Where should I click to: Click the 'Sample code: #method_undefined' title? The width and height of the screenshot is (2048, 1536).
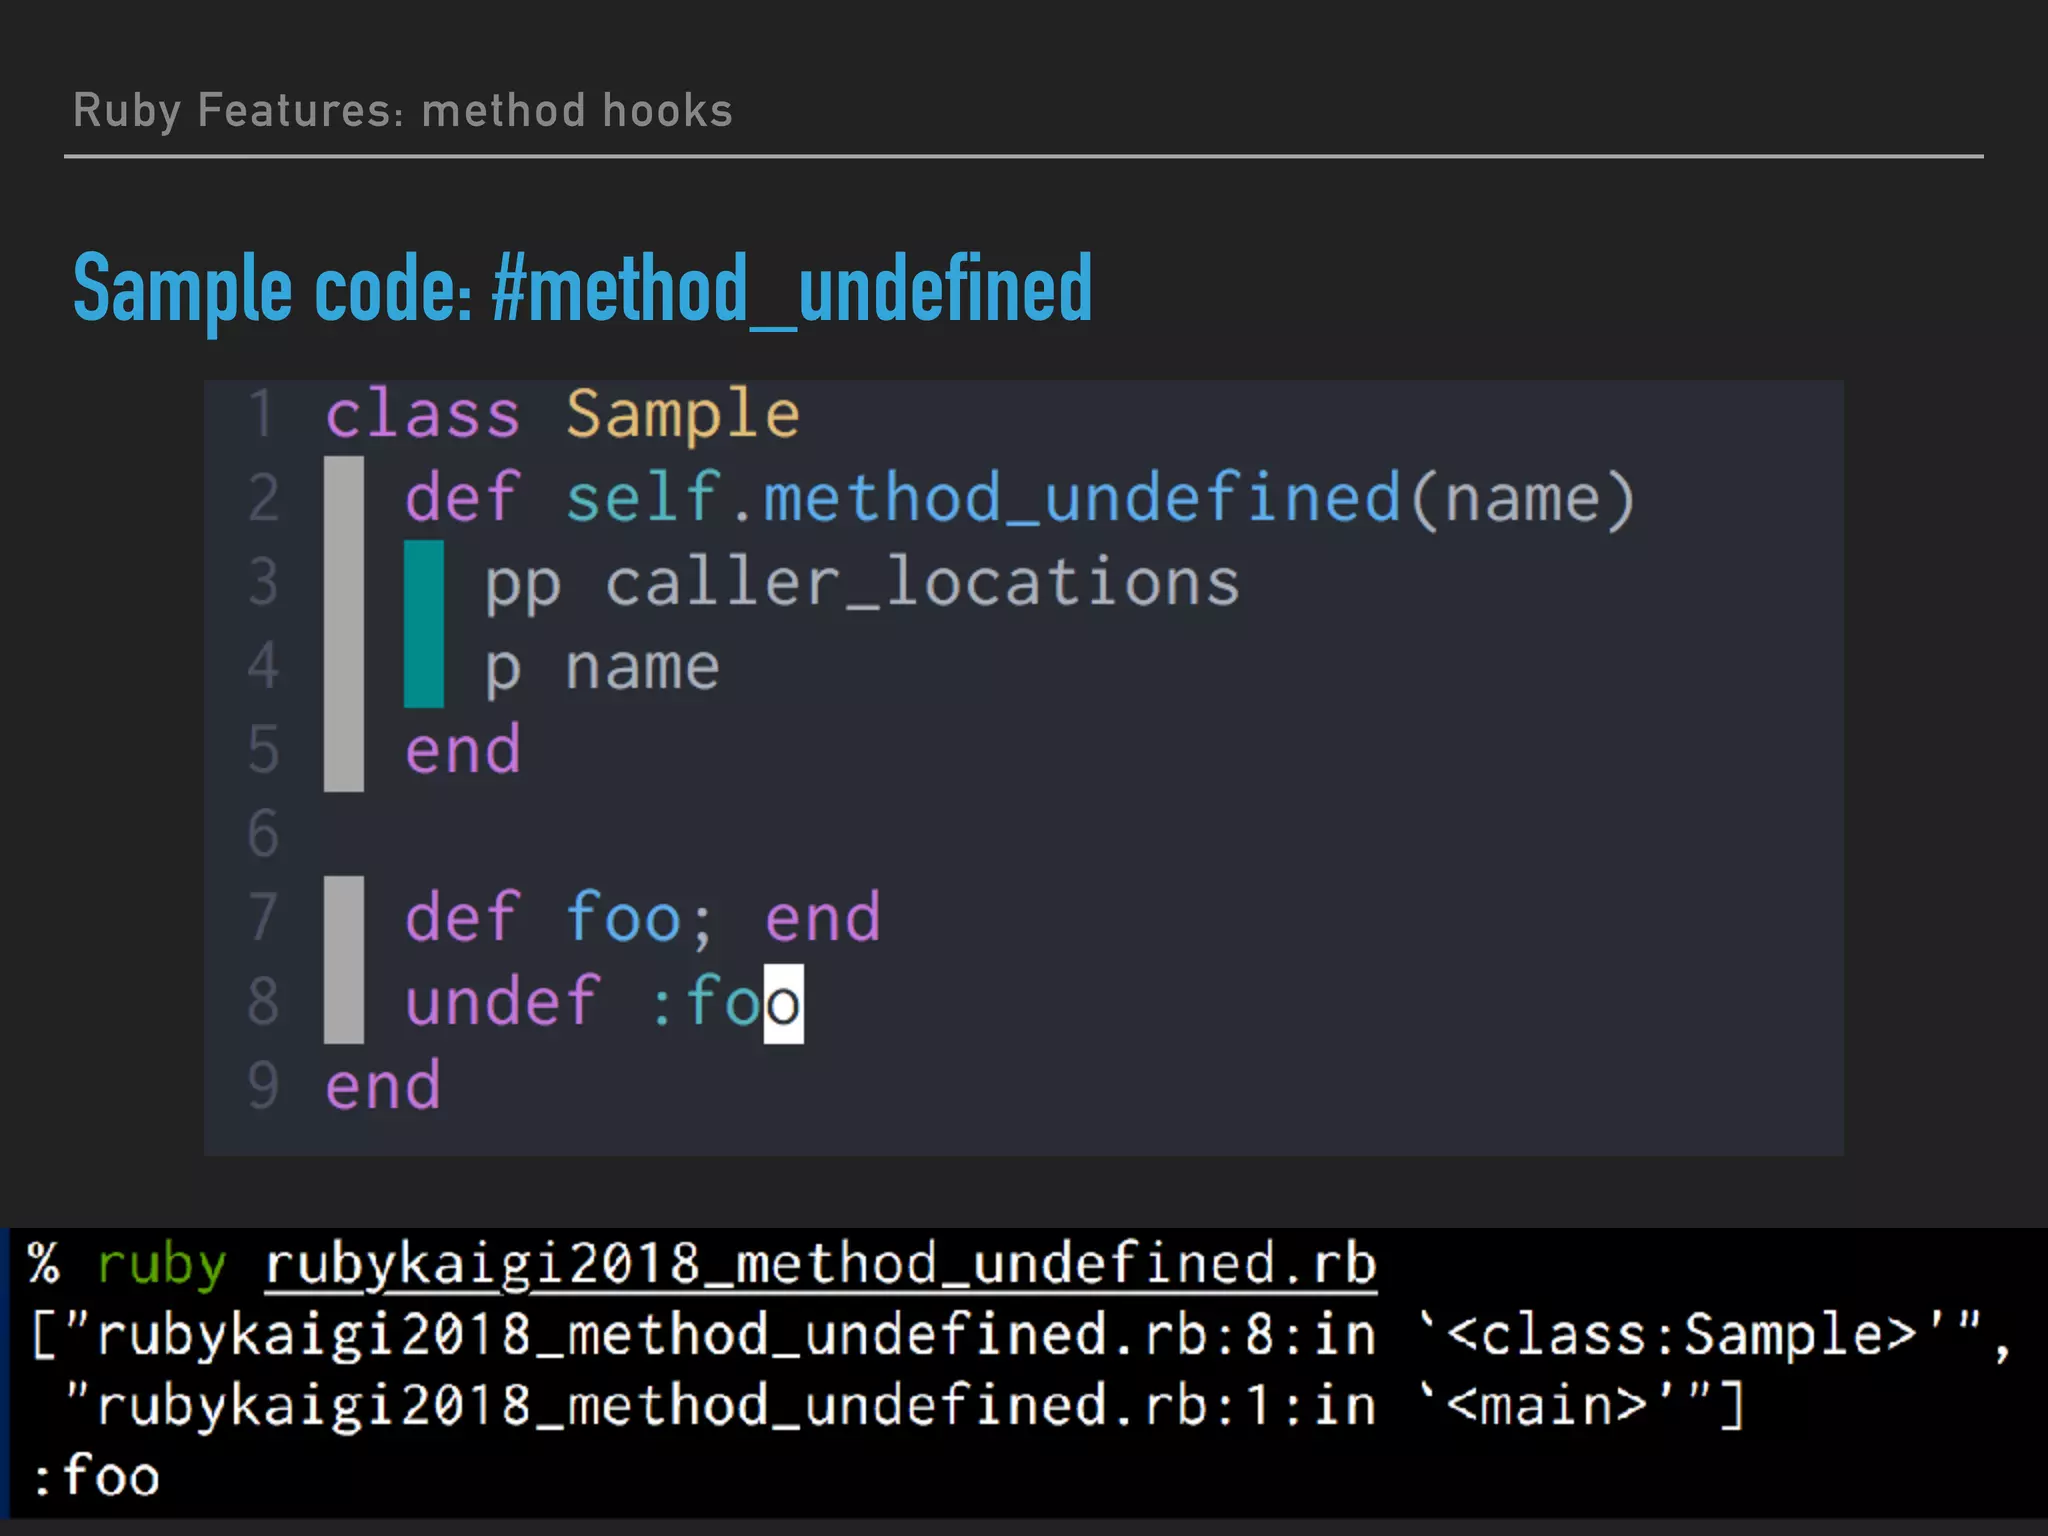(x=582, y=288)
